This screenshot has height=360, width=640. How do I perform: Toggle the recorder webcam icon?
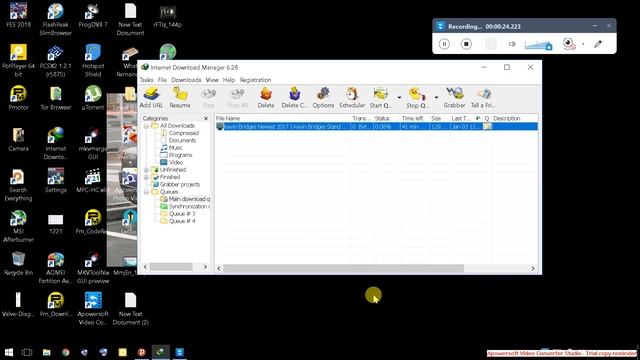pyautogui.click(x=569, y=44)
